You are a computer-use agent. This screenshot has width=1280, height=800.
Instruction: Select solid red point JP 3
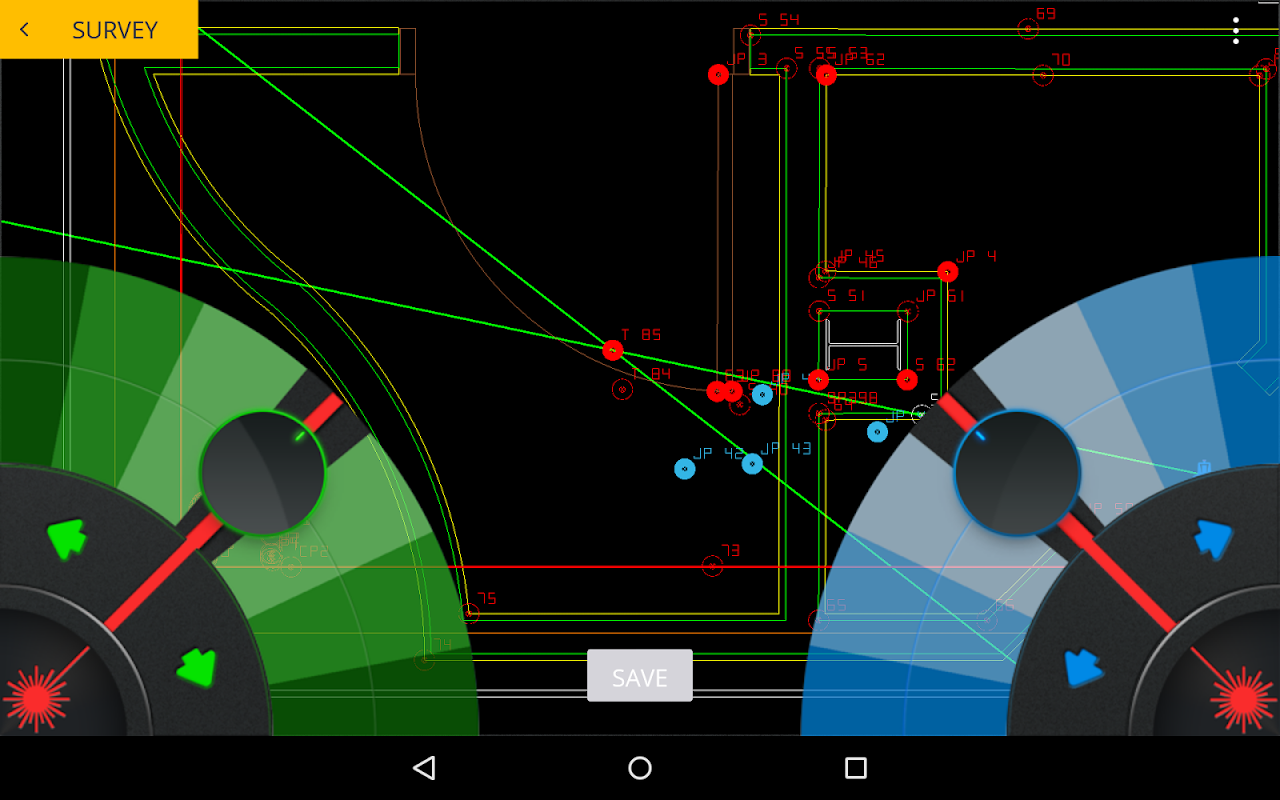[x=718, y=75]
